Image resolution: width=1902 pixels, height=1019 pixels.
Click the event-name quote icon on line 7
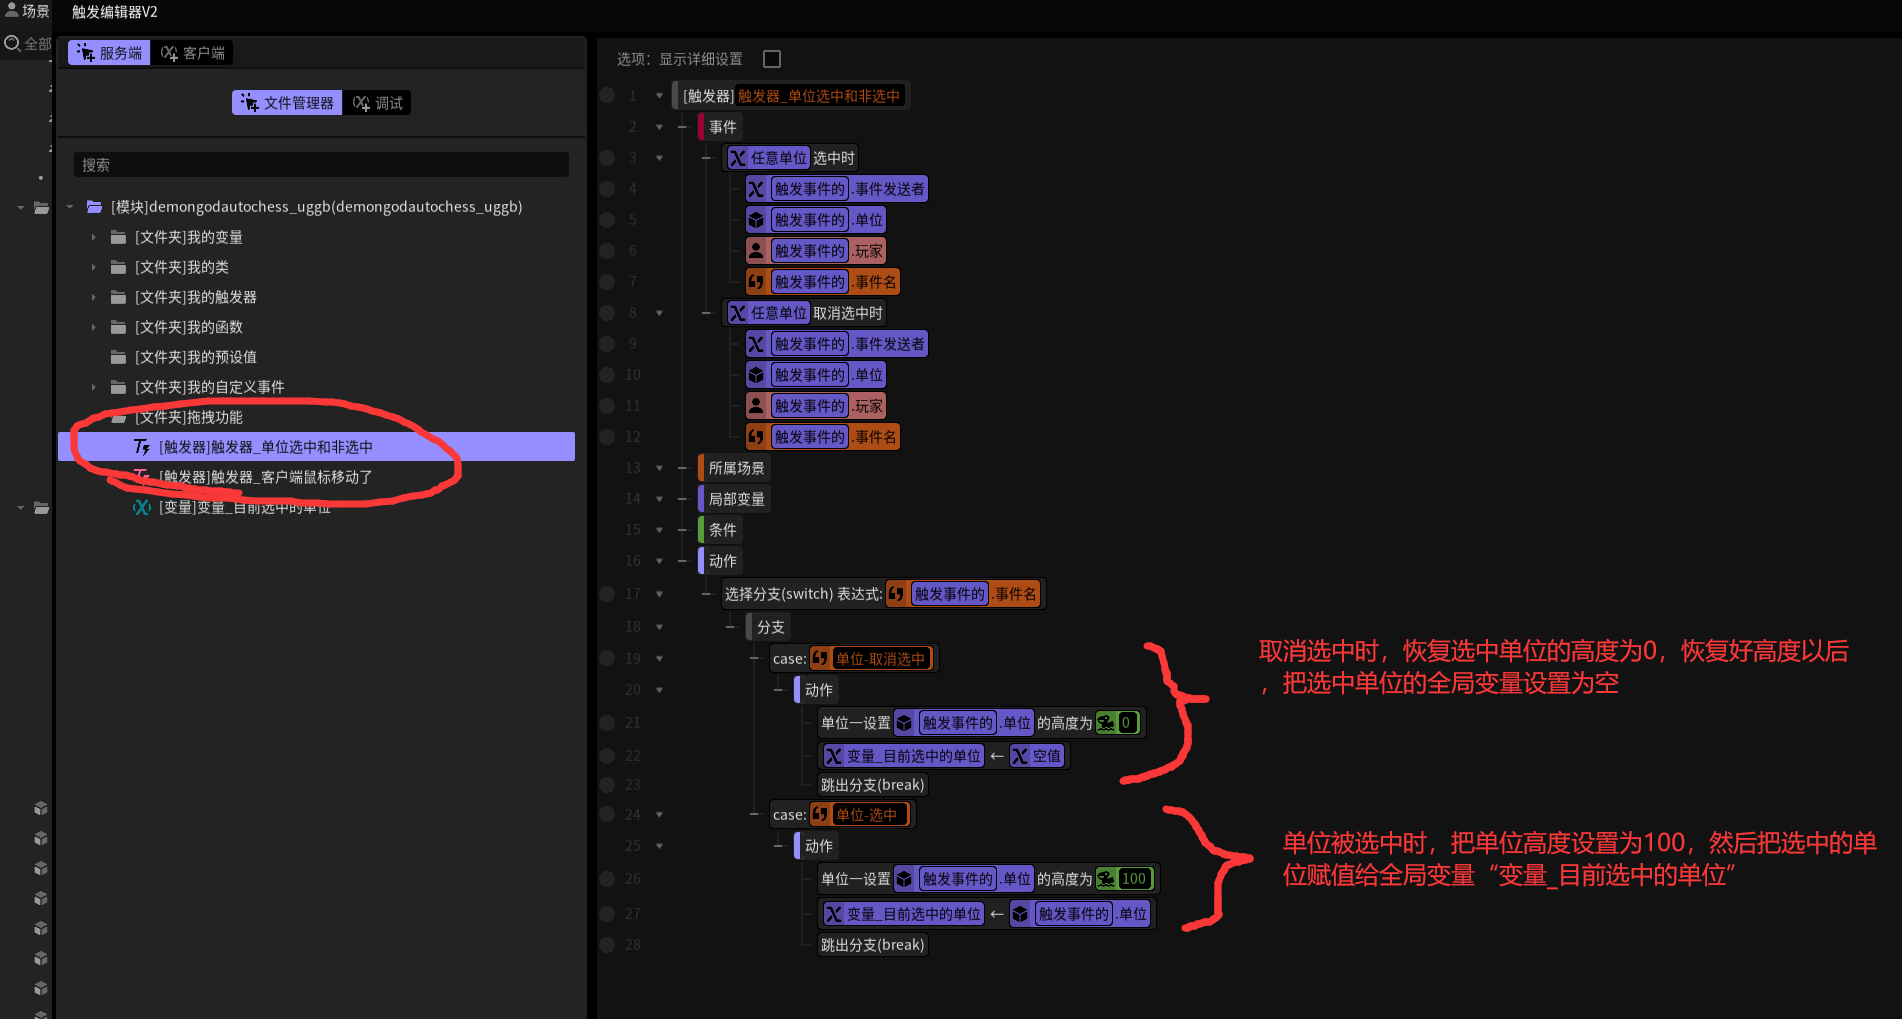point(757,282)
